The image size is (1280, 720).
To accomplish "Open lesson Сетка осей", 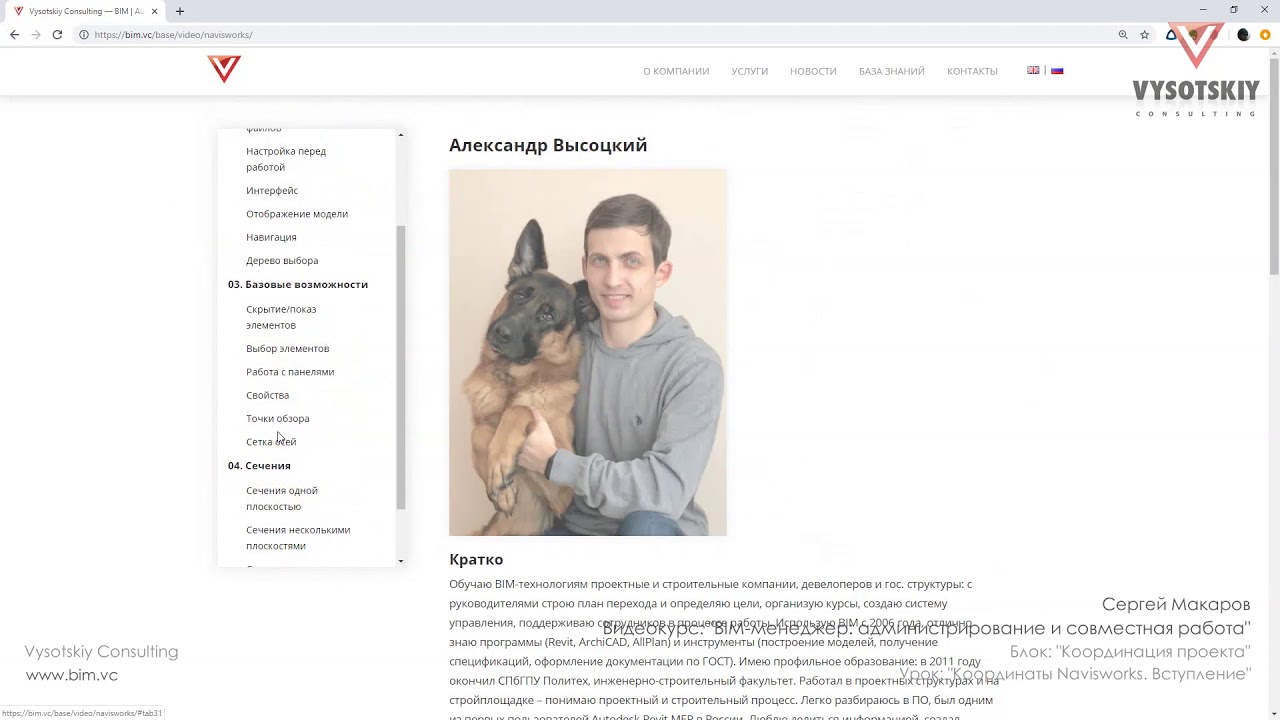I will point(271,442).
